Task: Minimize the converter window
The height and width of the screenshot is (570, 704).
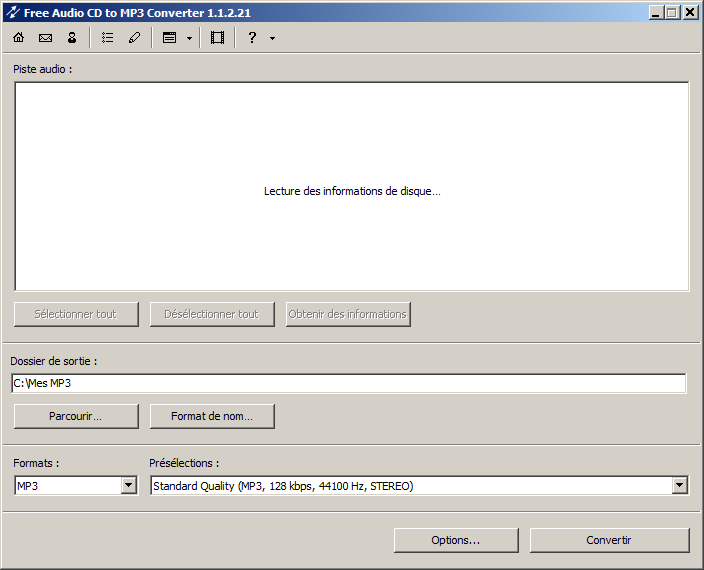Action: click(656, 13)
